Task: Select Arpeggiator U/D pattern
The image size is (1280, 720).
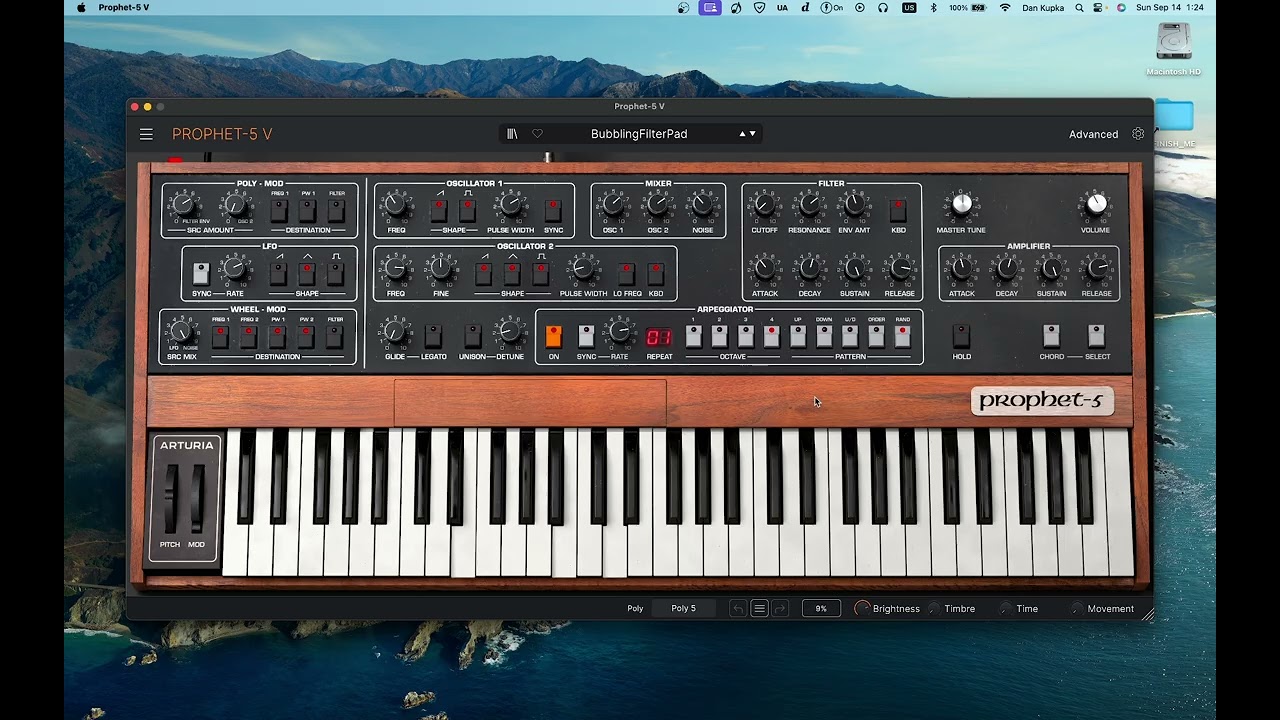Action: 850,336
